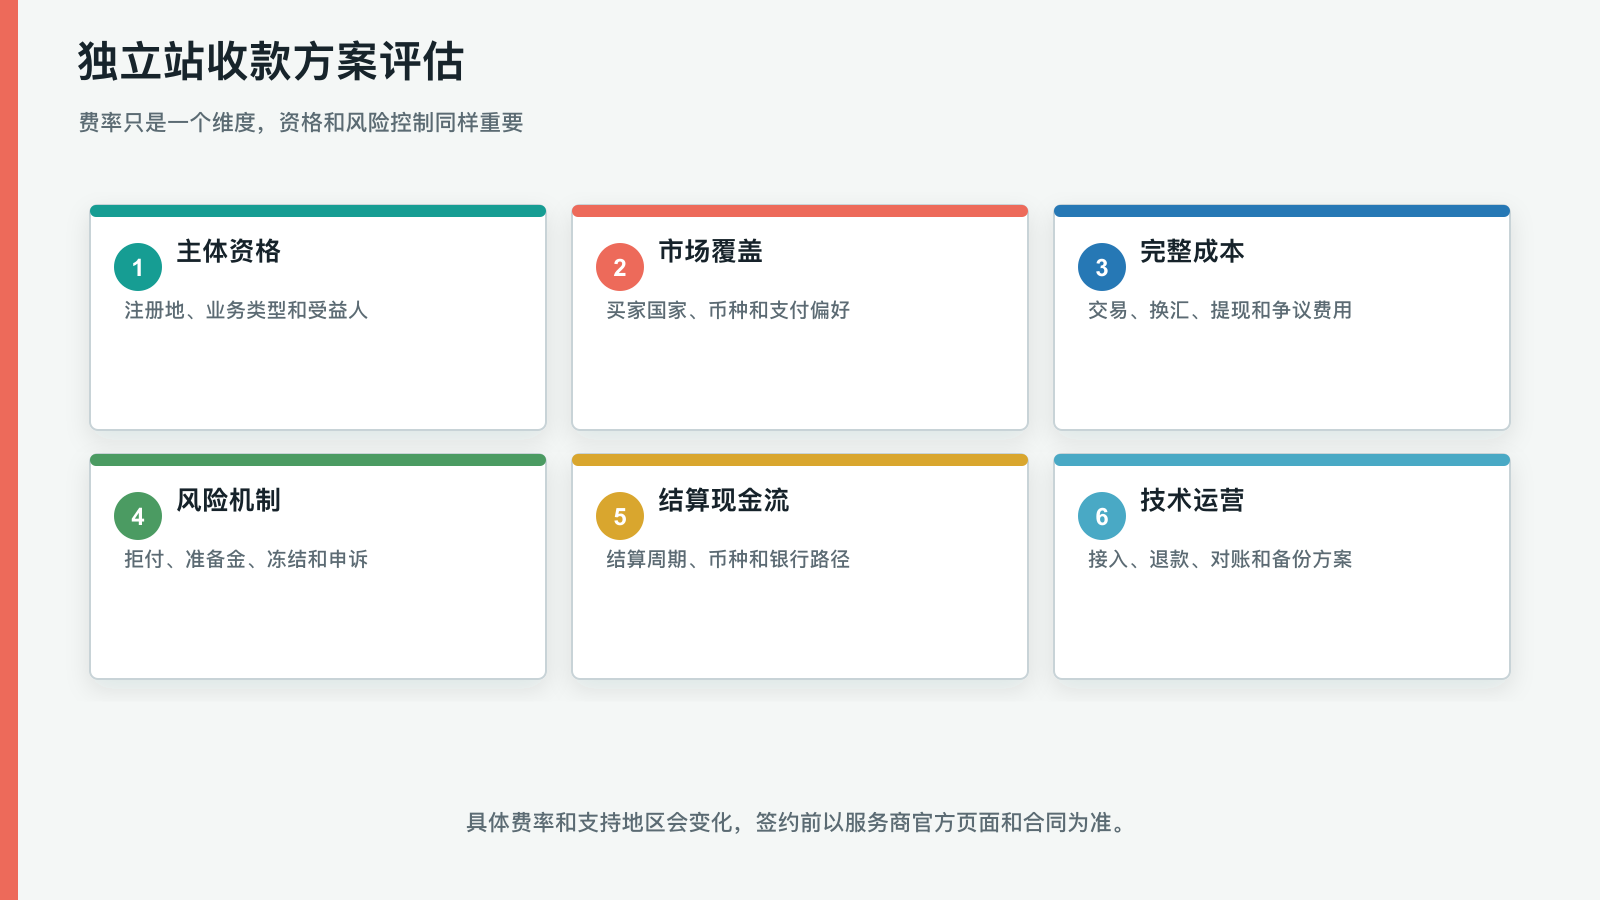Click the number 2 red circle badge

(620, 267)
